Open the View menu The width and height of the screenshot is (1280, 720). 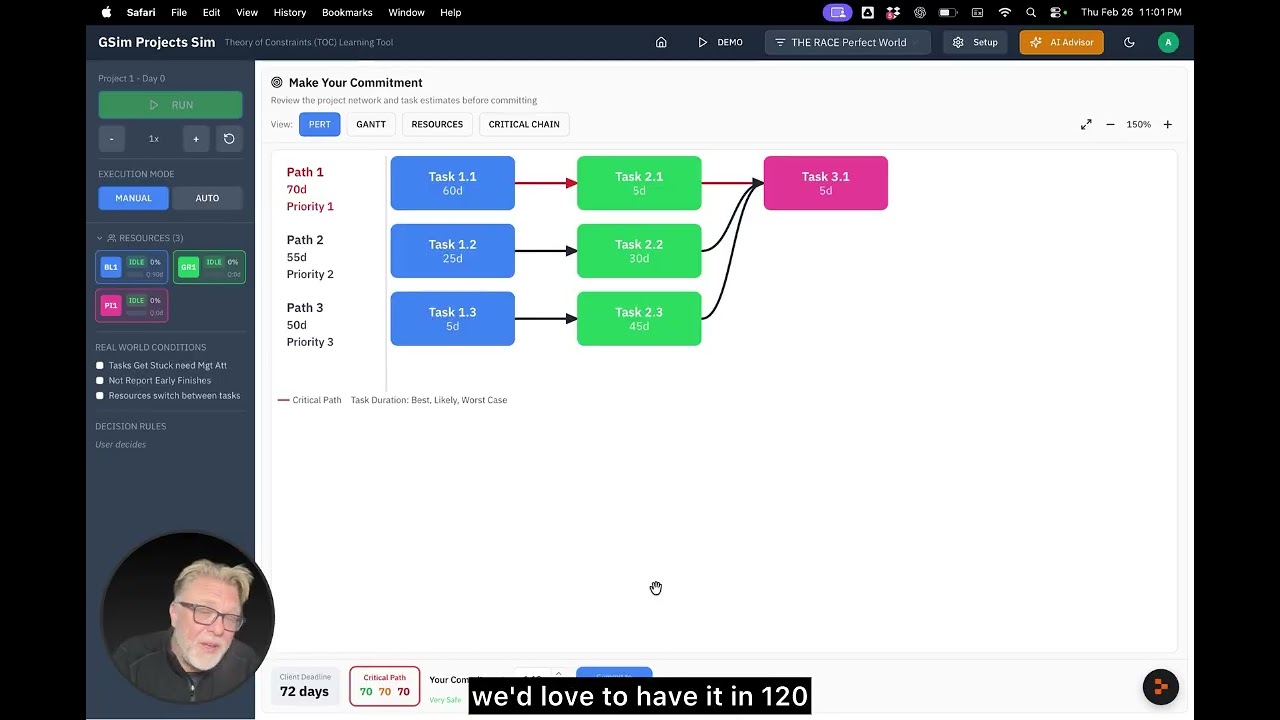[247, 12]
